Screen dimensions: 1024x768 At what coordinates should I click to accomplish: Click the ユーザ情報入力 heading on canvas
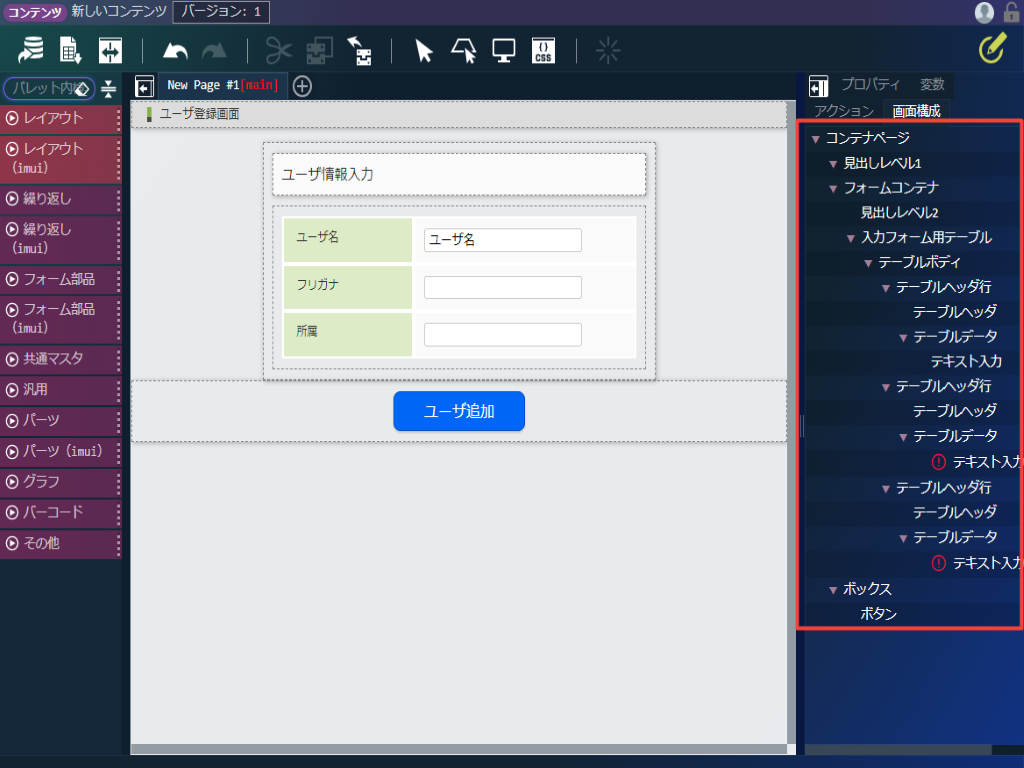(x=327, y=174)
